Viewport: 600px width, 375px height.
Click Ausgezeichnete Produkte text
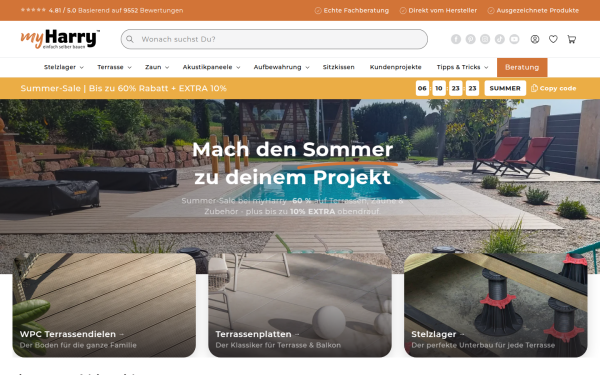pyautogui.click(x=538, y=11)
